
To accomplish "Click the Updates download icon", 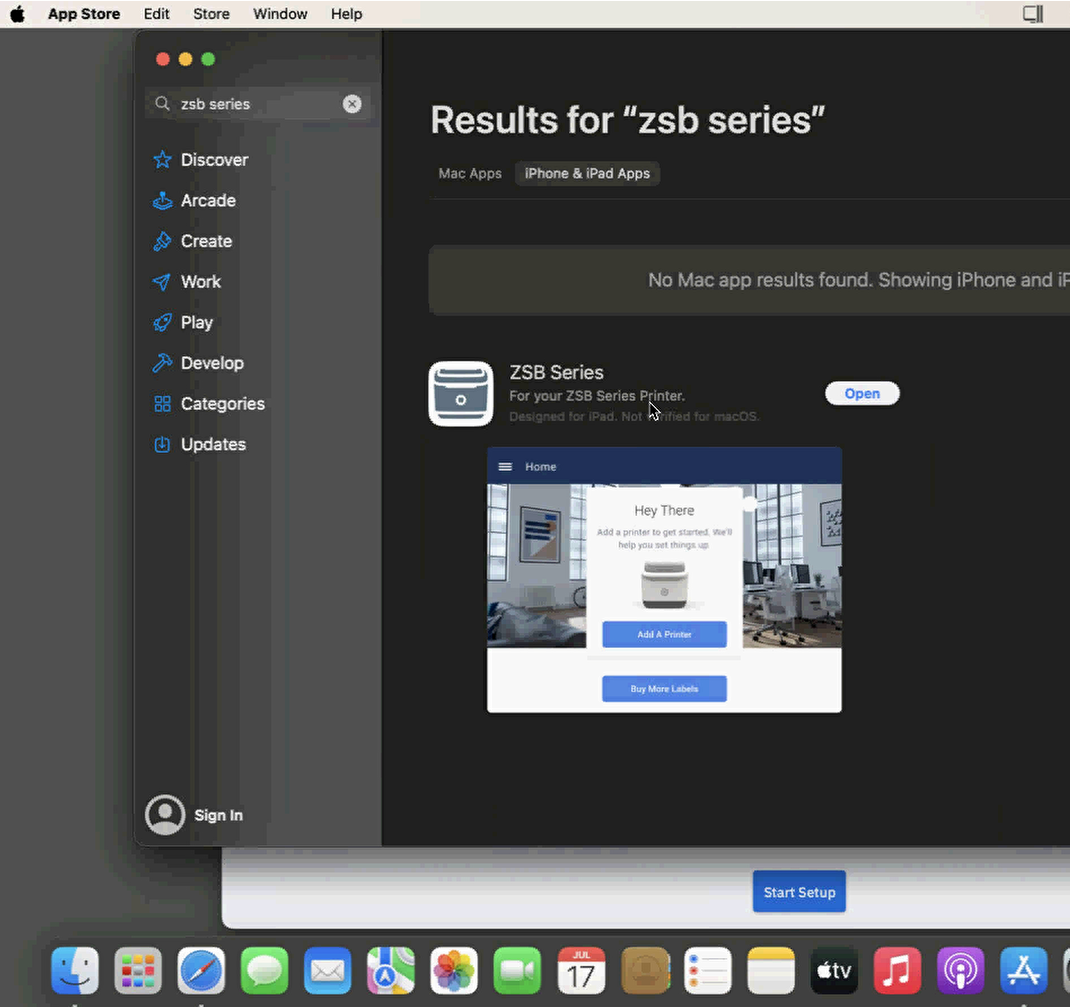I will [x=162, y=444].
